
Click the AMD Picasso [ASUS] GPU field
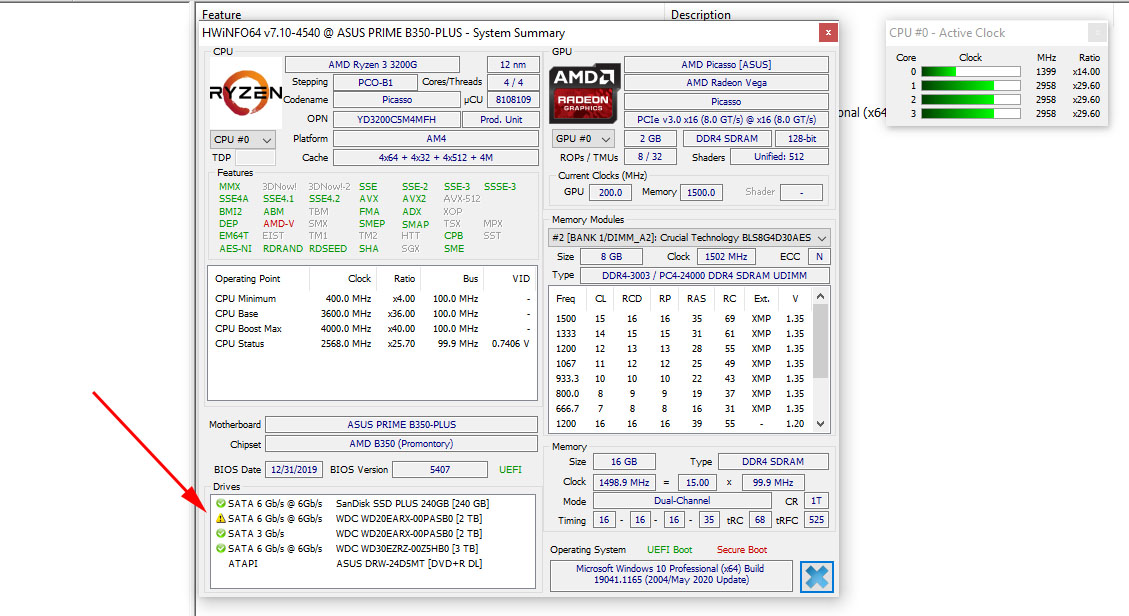point(727,65)
